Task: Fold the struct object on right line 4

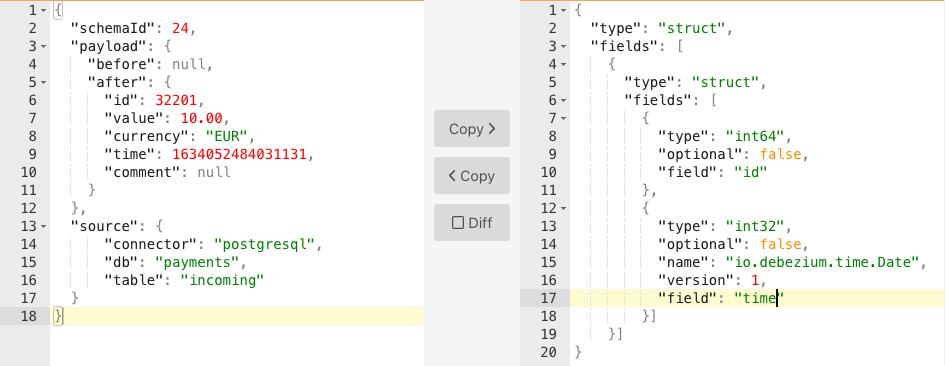Action: (563, 65)
